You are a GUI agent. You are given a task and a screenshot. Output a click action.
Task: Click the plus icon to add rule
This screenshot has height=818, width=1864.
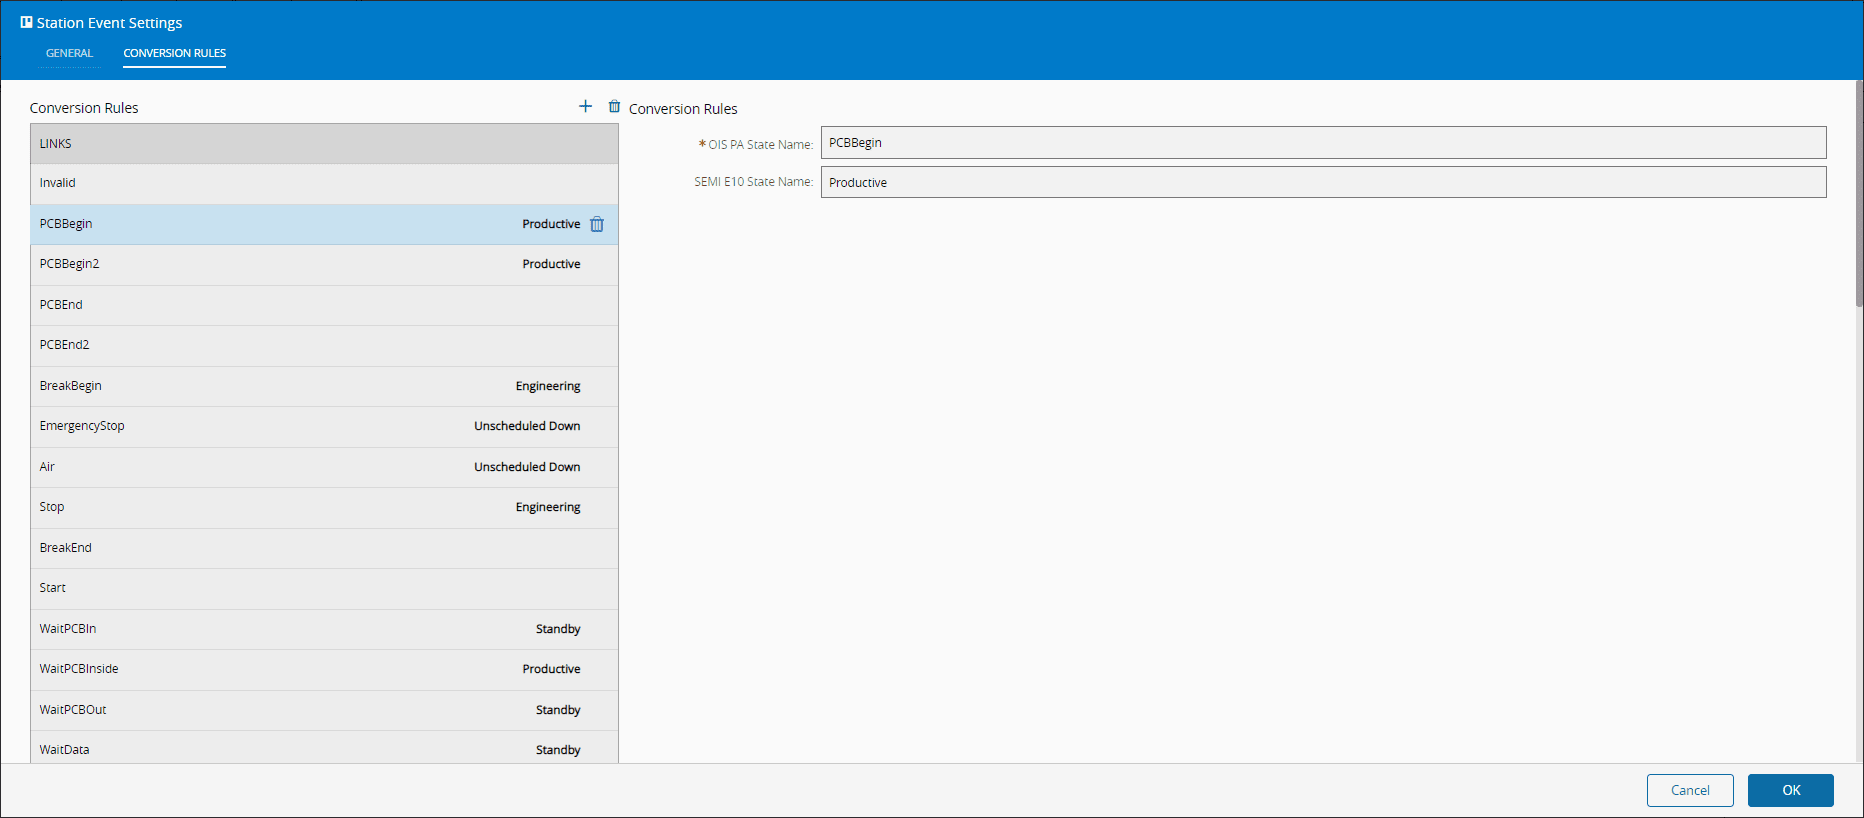pos(585,106)
